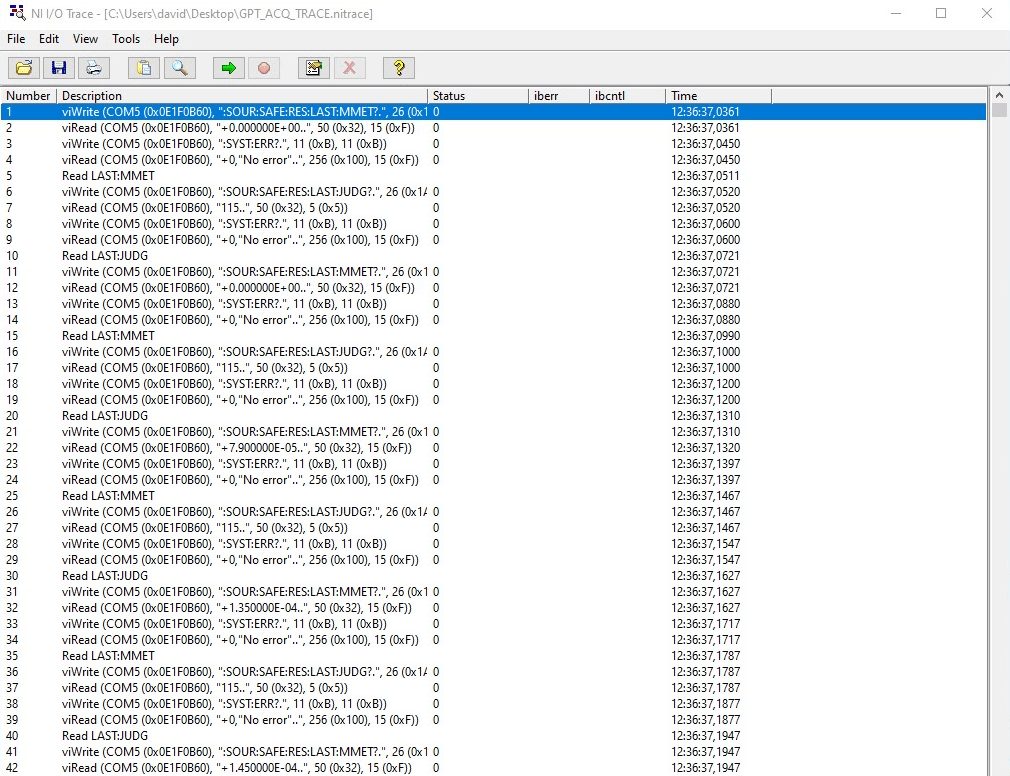
Task: Select the viRead +1.350000E-04 row
Action: click(493, 607)
